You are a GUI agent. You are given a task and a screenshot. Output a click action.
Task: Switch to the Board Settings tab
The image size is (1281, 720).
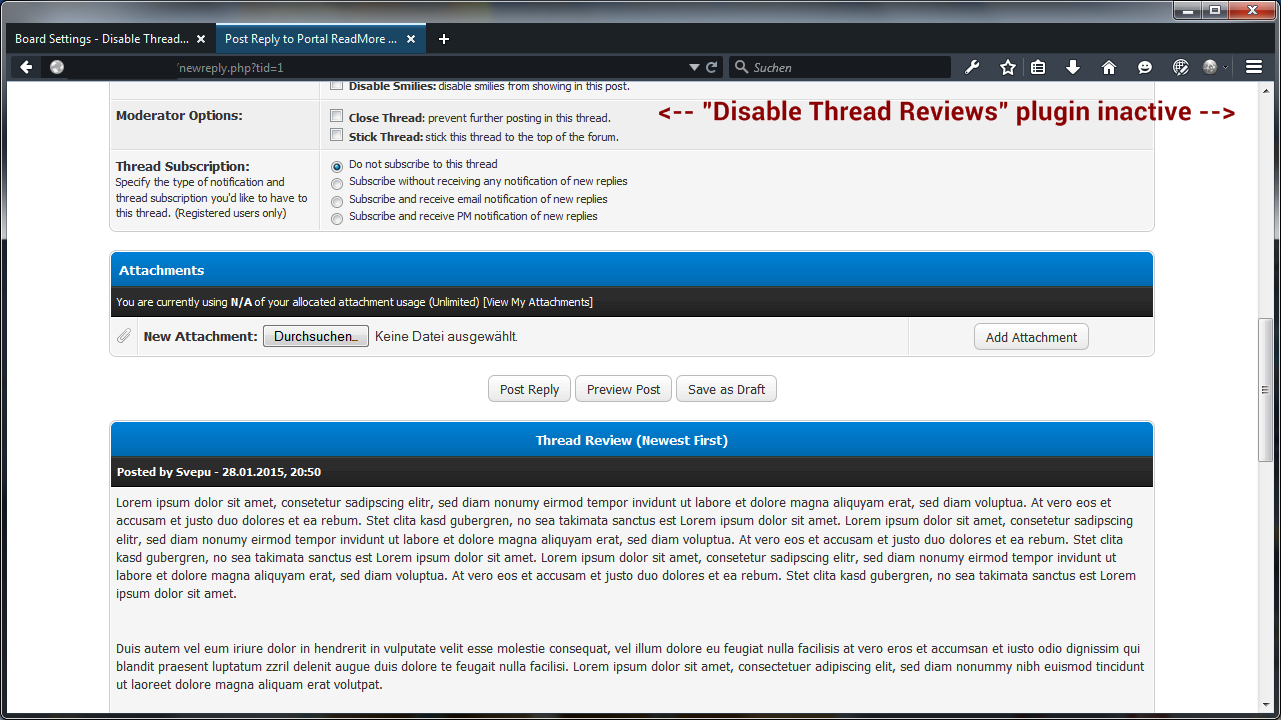(x=101, y=39)
